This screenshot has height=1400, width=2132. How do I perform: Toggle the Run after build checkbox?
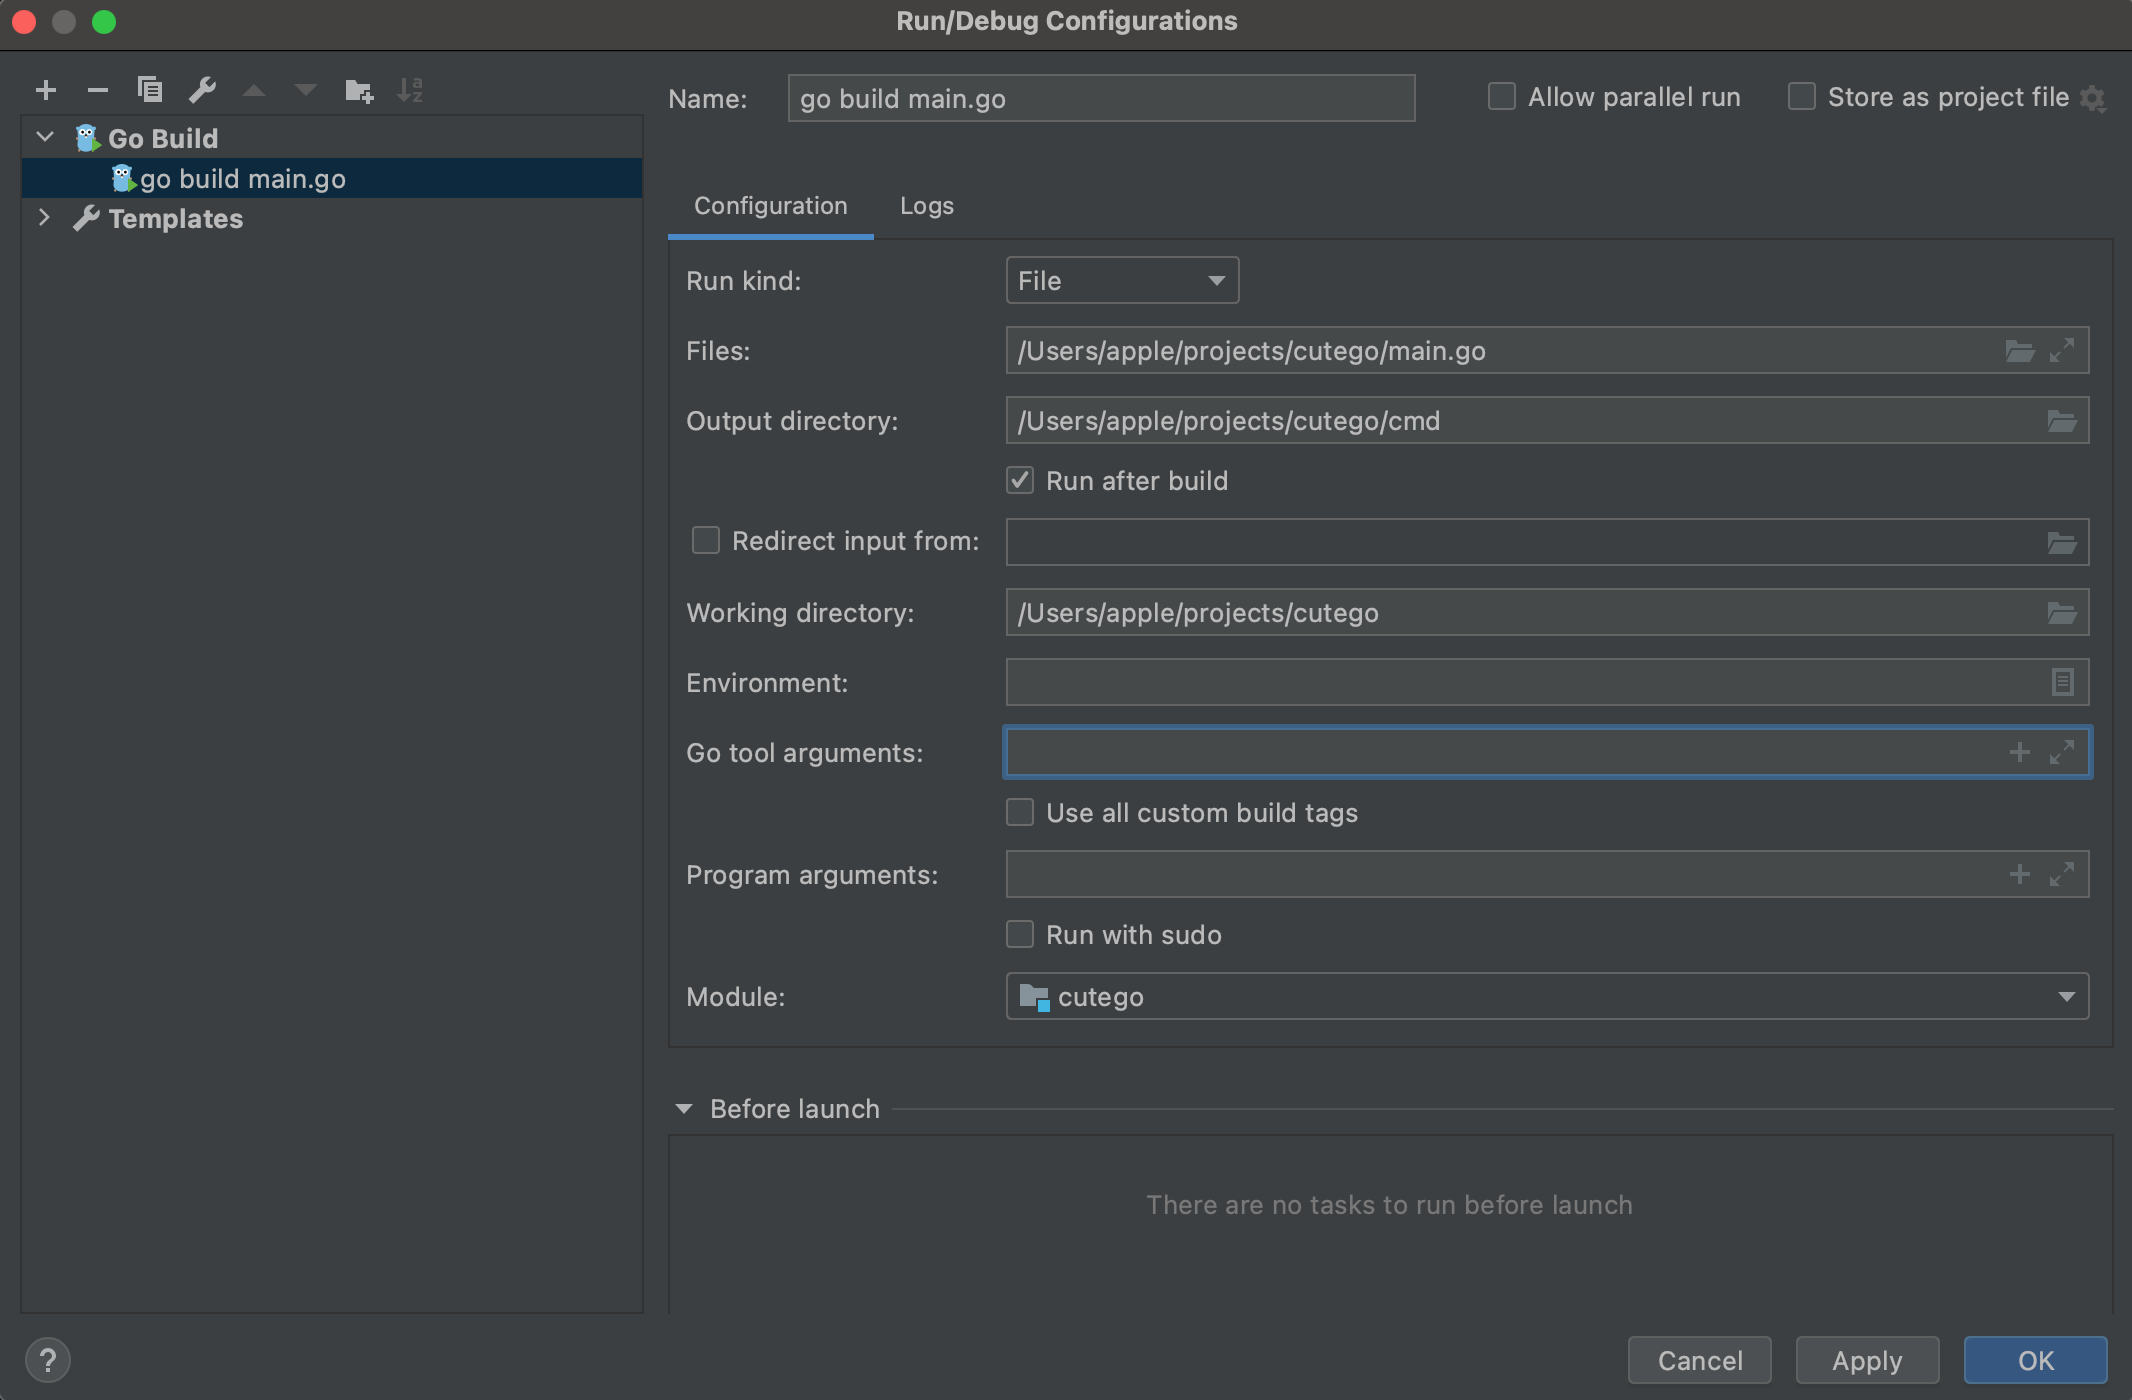point(1018,480)
